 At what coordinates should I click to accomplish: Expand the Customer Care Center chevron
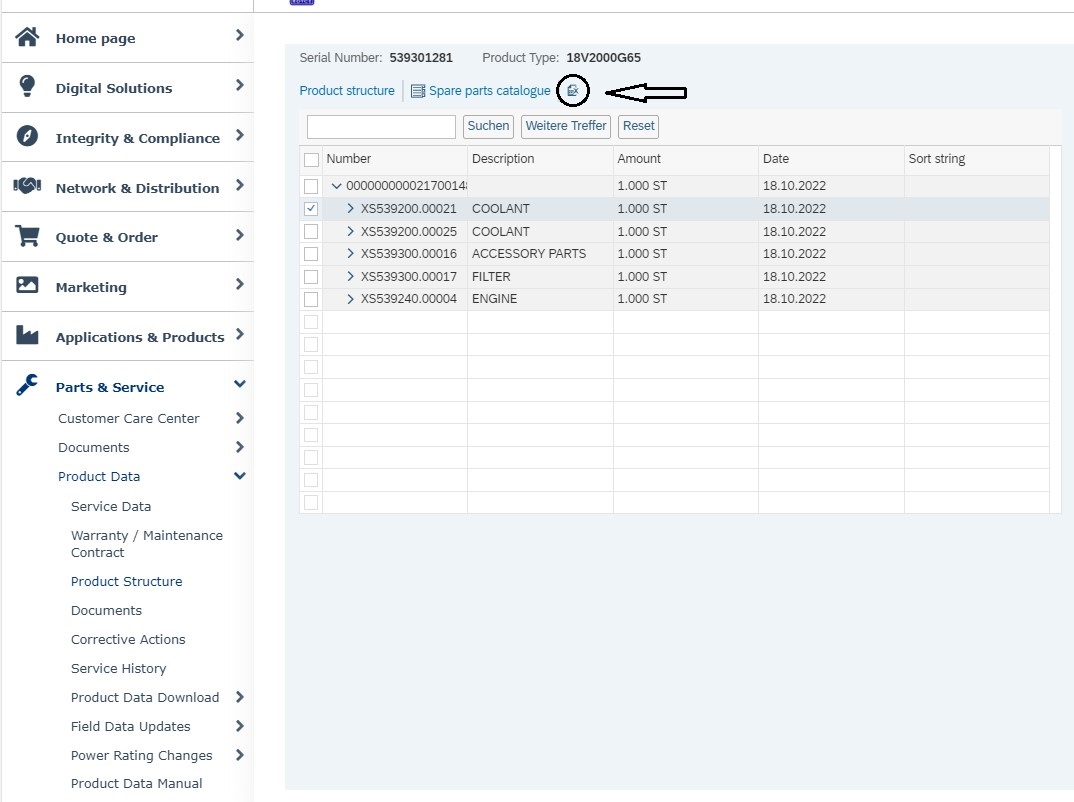(x=240, y=418)
